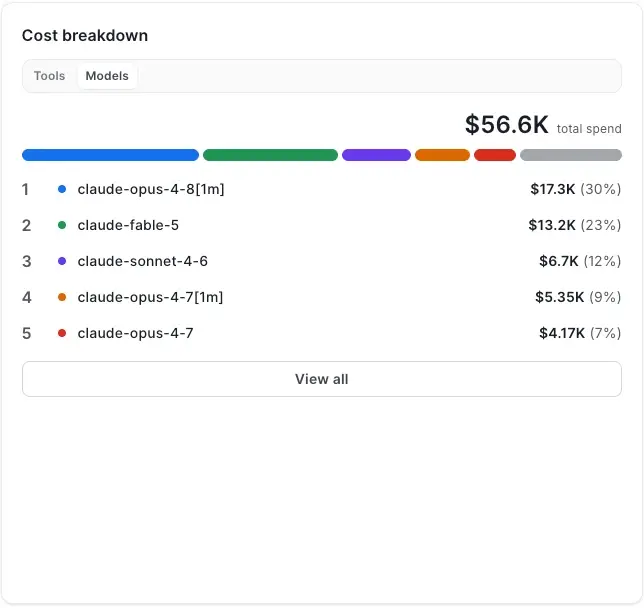
Task: Click rank number 3 in the list
Action: click(27, 261)
